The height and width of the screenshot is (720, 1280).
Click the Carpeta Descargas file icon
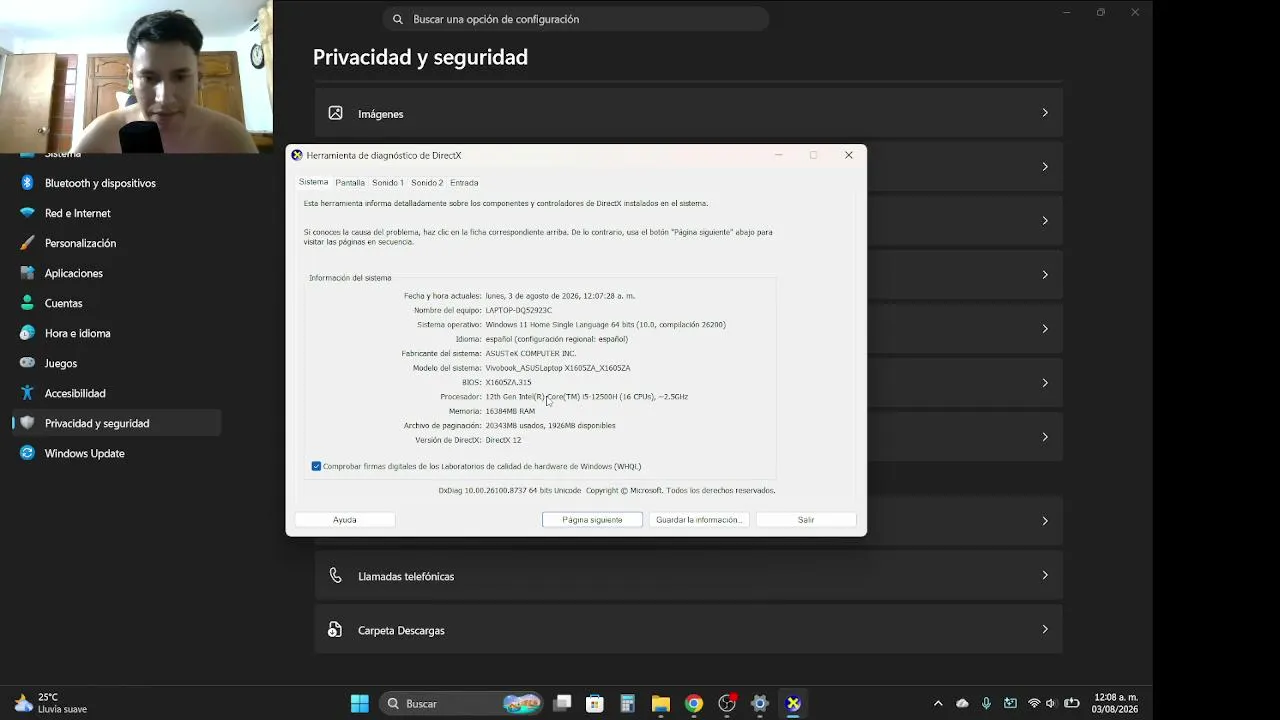[x=336, y=630]
